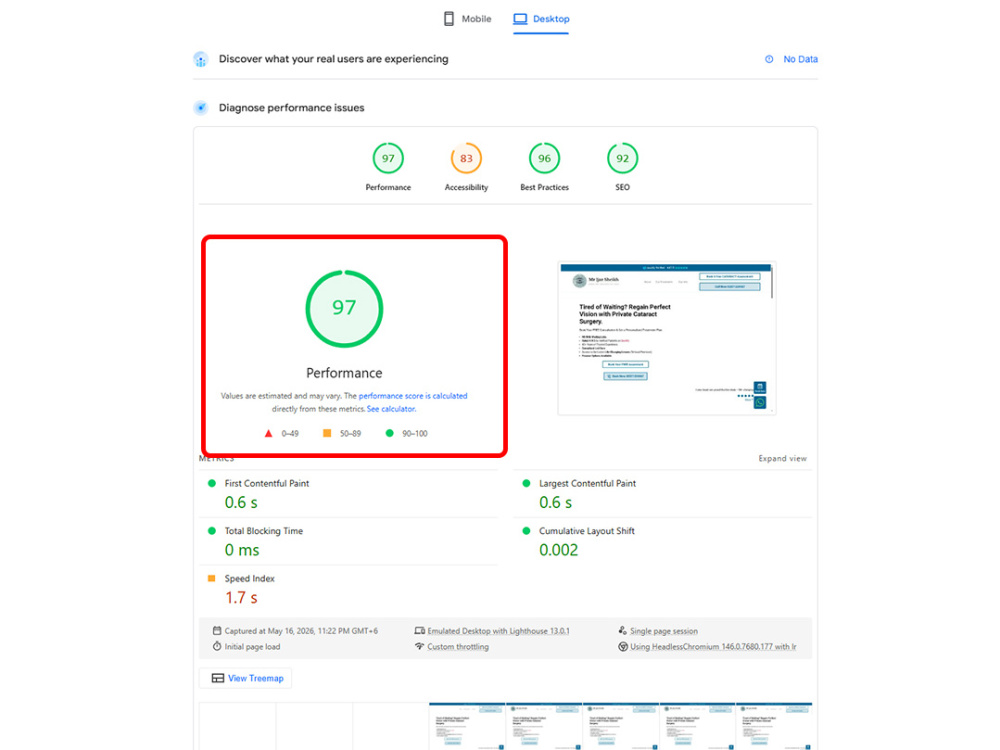This screenshot has width=1000, height=750.
Task: Click the Largest Contentful Paint 0.6 s value
Action: [555, 503]
